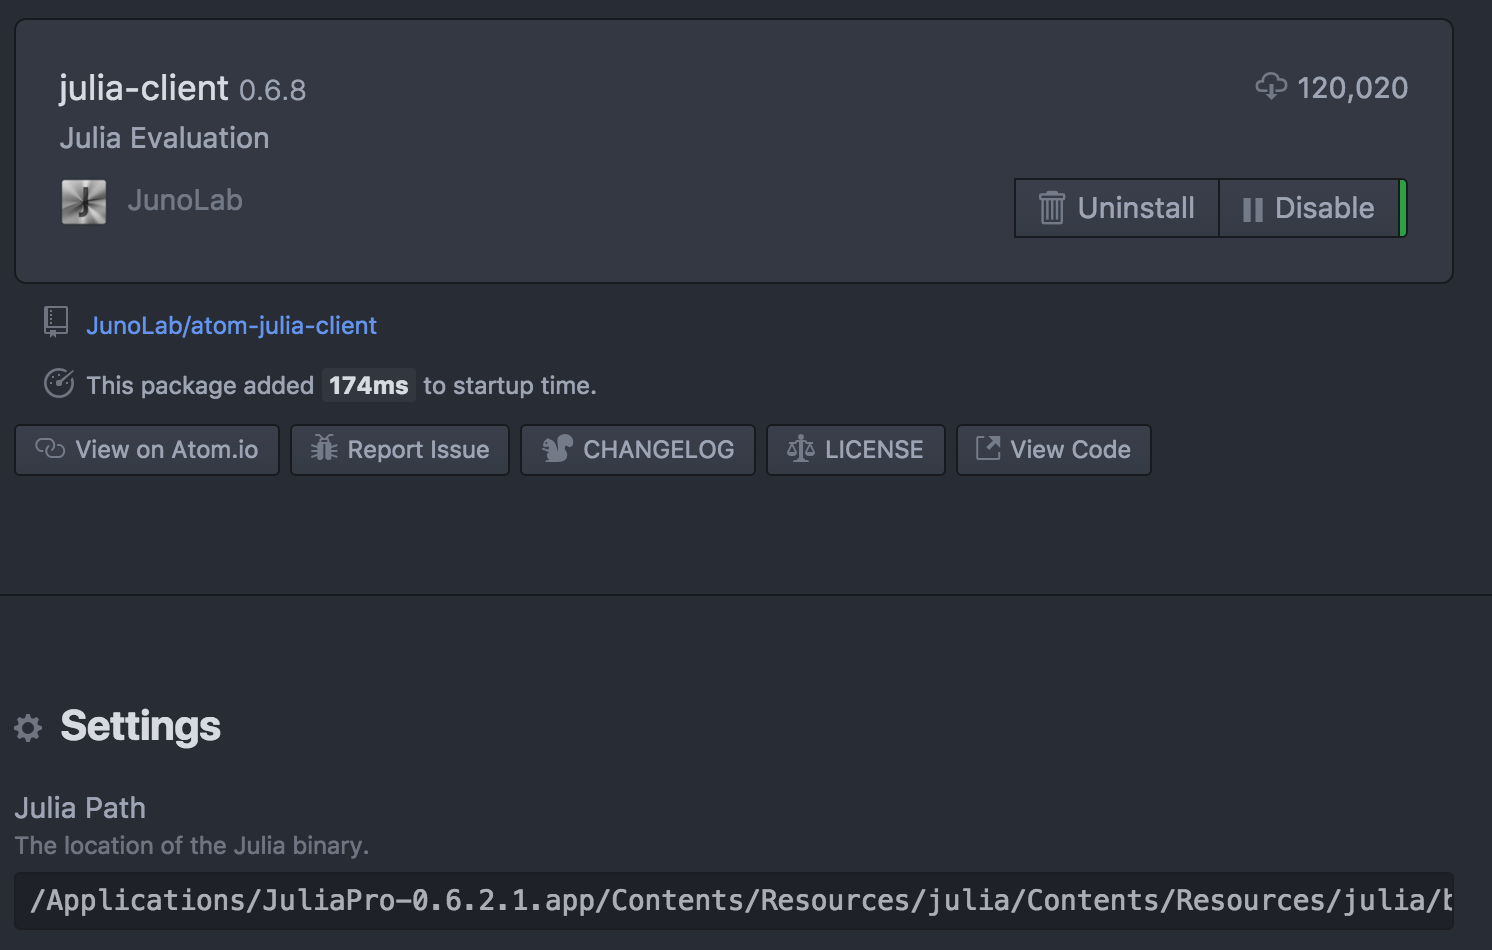1492x950 pixels.
Task: Click the cloud download count icon
Action: 1271,87
